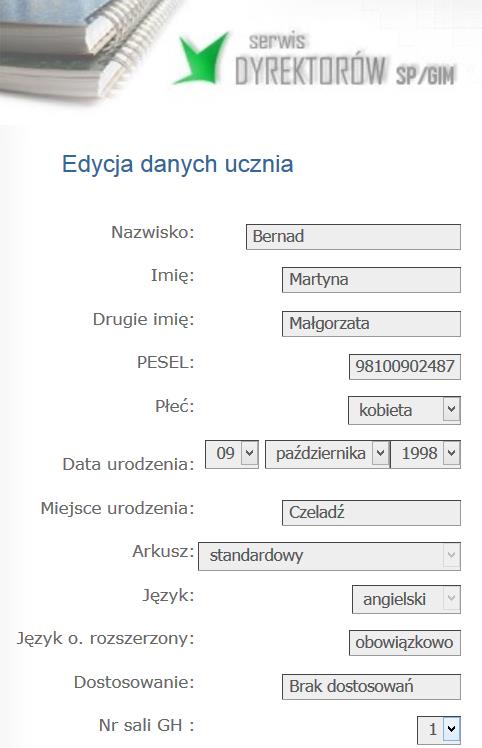
Task: Open the birth day dropdown showing 09
Action: pyautogui.click(x=232, y=454)
